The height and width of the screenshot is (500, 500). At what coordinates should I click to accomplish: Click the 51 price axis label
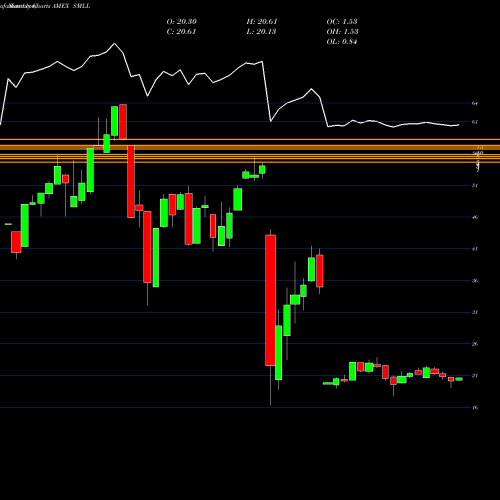pyautogui.click(x=475, y=185)
